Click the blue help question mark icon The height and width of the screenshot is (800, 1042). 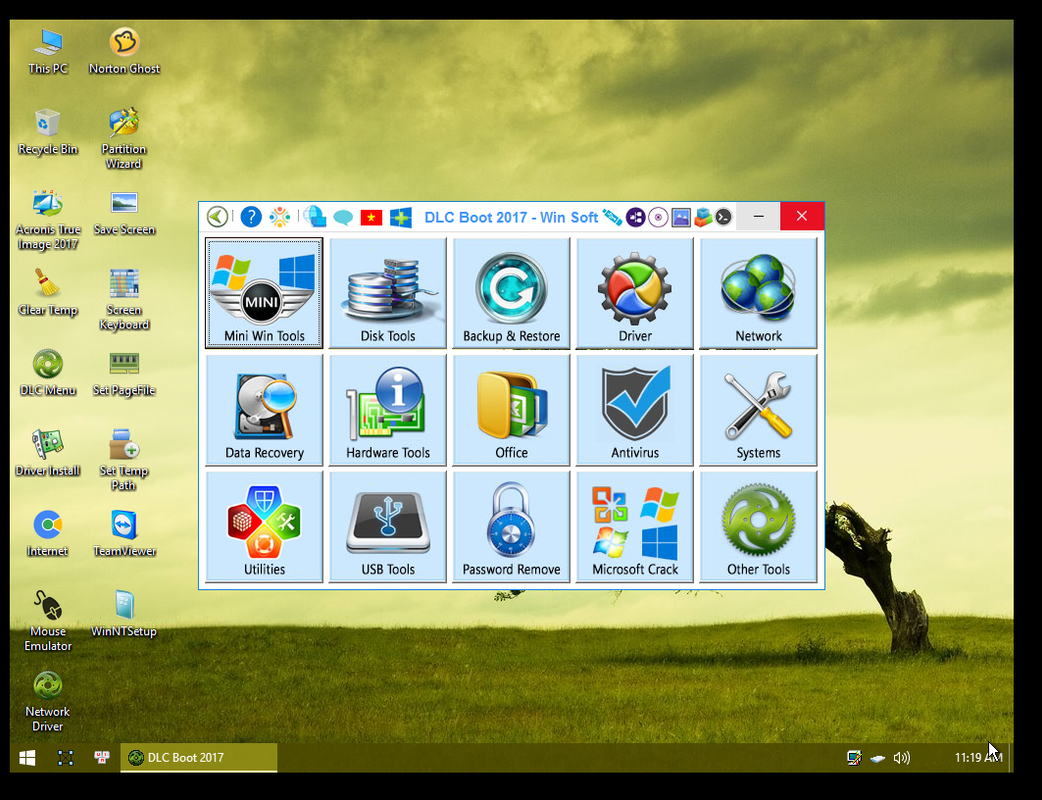click(251, 217)
